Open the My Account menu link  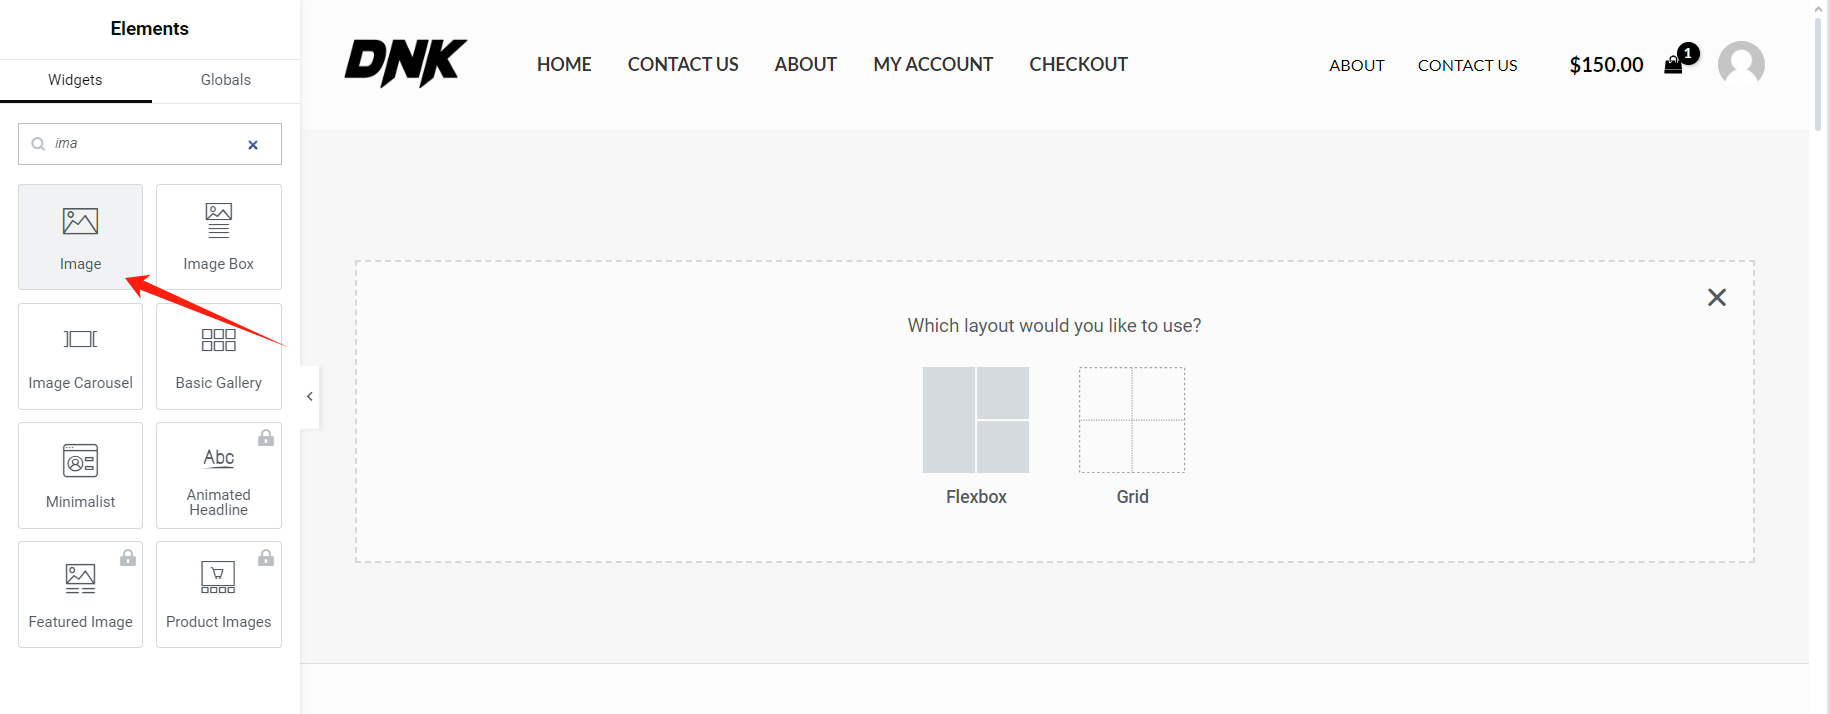point(933,64)
